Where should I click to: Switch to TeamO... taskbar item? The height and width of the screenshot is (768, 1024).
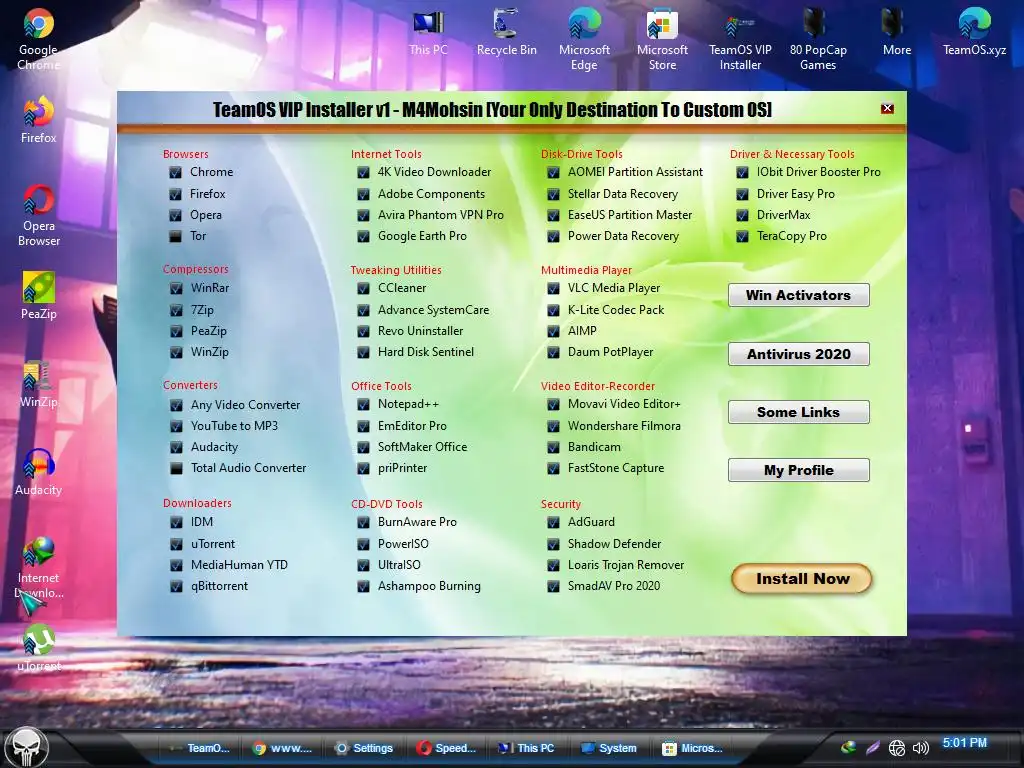pos(200,748)
